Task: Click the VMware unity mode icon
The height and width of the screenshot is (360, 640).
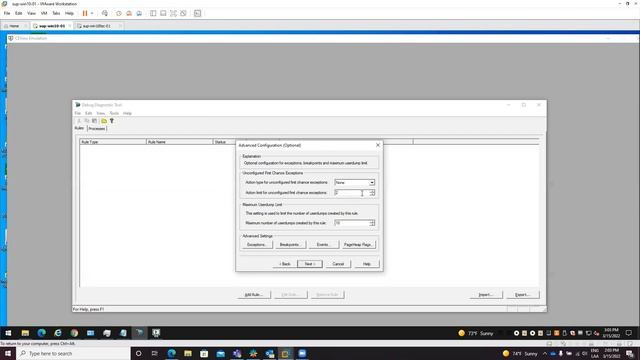Action: (x=184, y=13)
